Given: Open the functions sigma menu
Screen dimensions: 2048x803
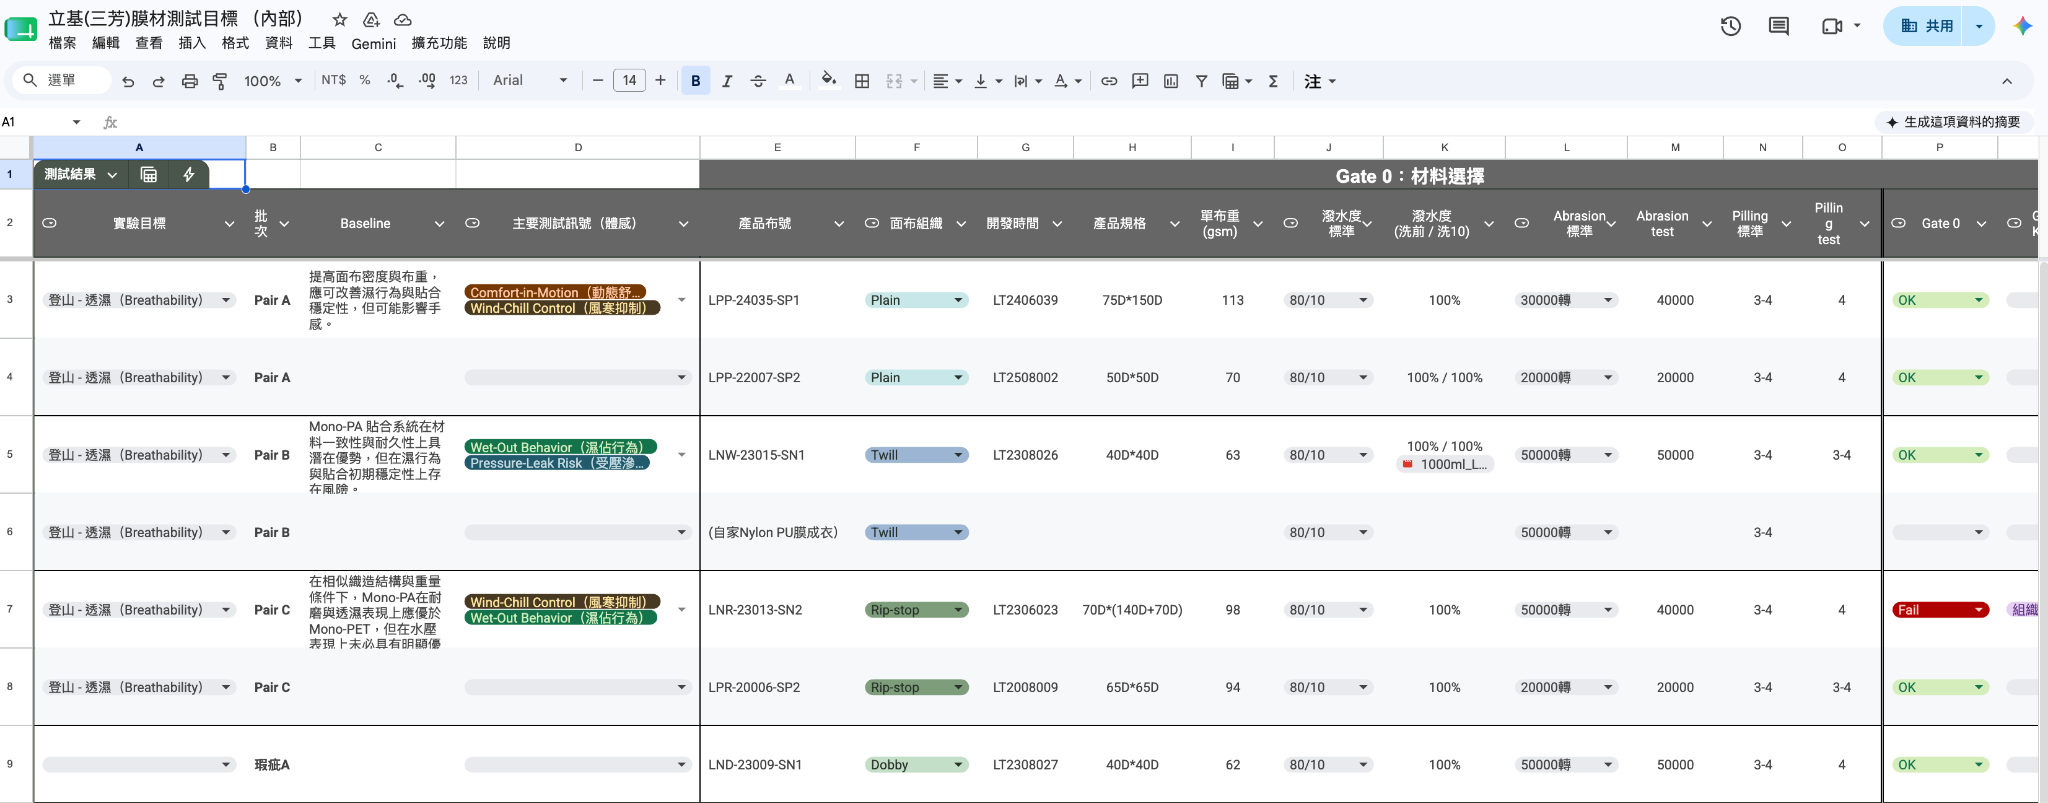Looking at the screenshot, I should (1273, 81).
